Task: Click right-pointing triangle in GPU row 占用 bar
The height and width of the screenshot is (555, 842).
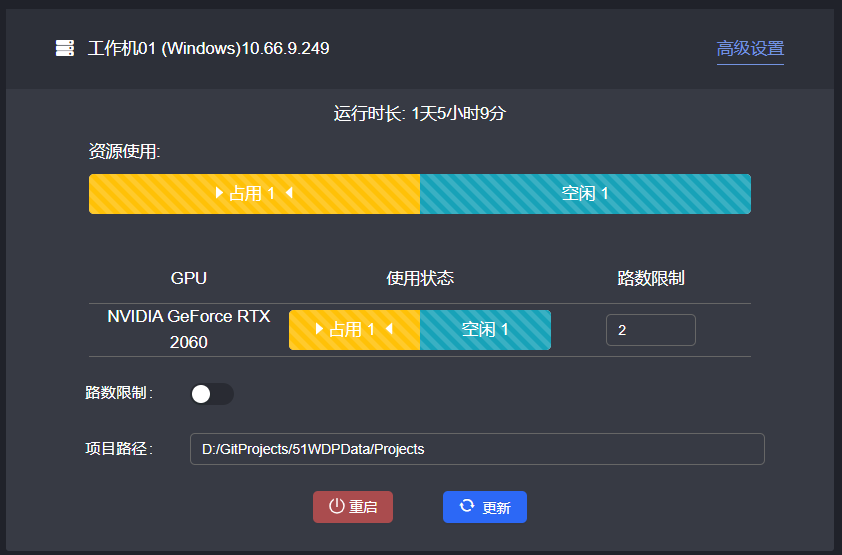Action: coord(319,329)
